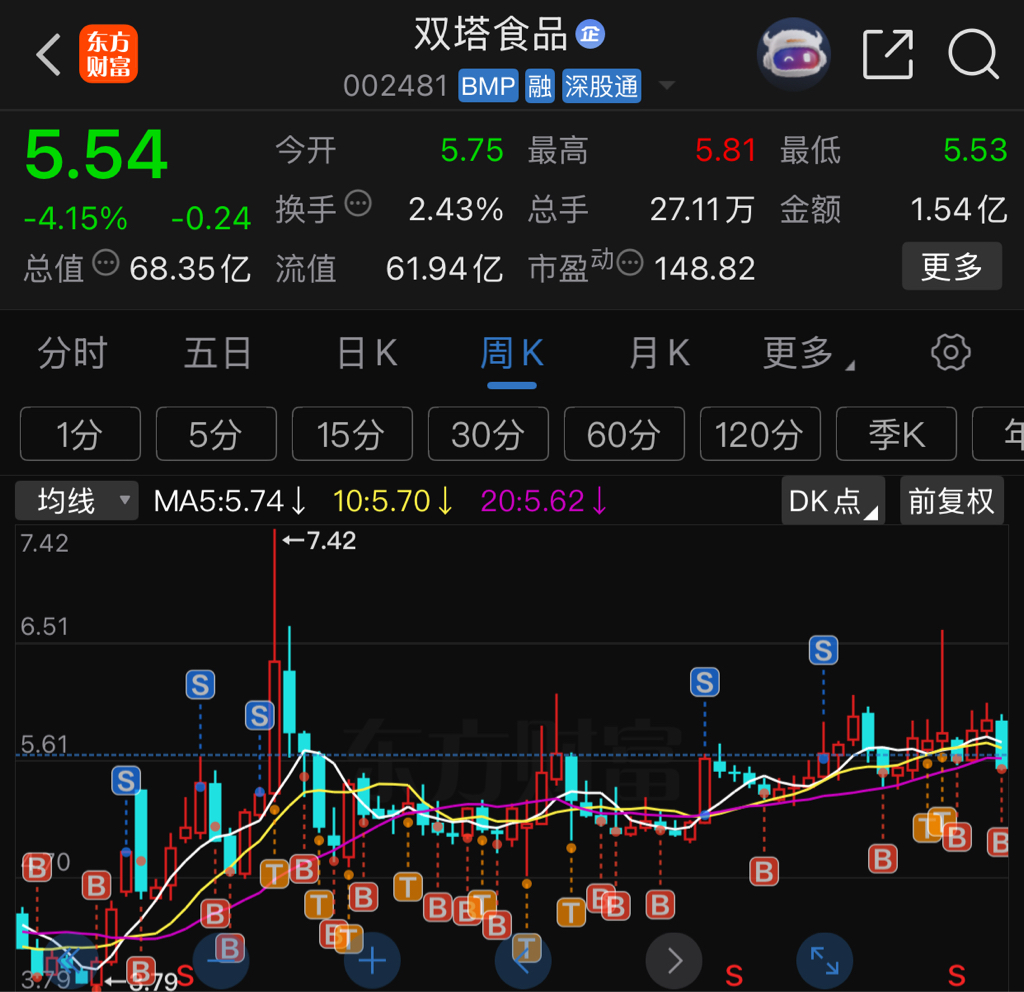Share this stock page
This screenshot has width=1024, height=992.
pos(888,54)
